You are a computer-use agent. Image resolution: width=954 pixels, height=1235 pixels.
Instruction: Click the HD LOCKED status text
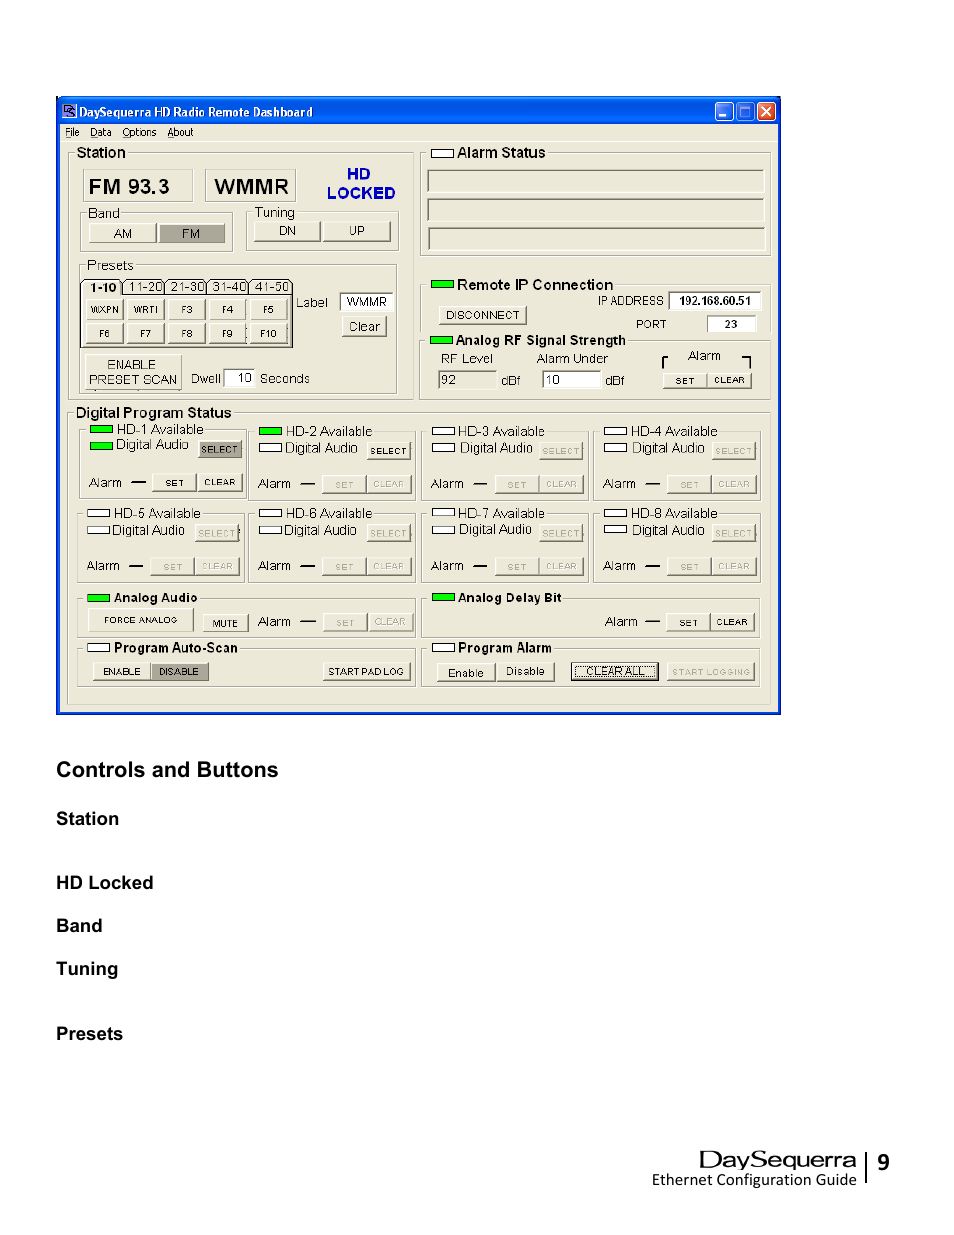(x=361, y=184)
